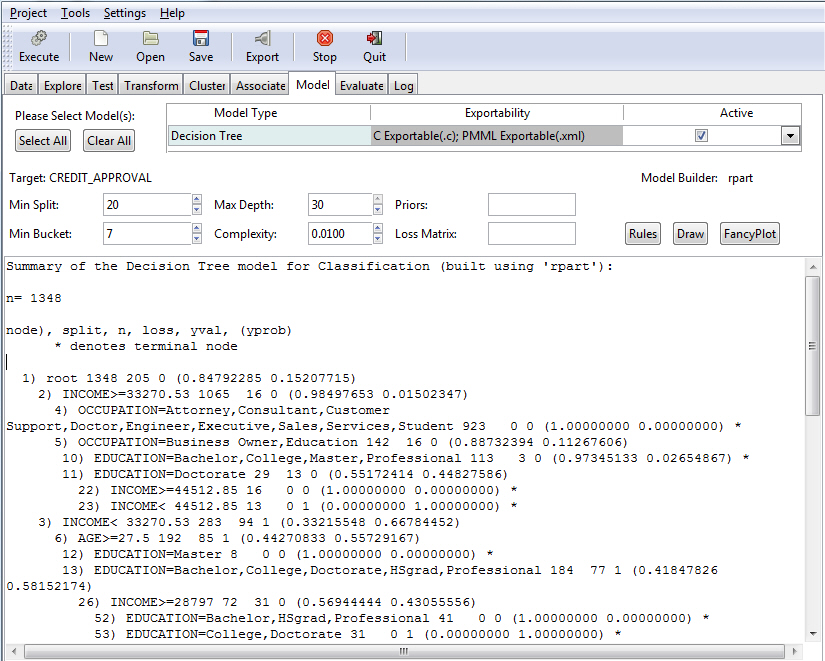Open the model type dropdown arrow
Image resolution: width=825 pixels, height=661 pixels.
[x=790, y=136]
